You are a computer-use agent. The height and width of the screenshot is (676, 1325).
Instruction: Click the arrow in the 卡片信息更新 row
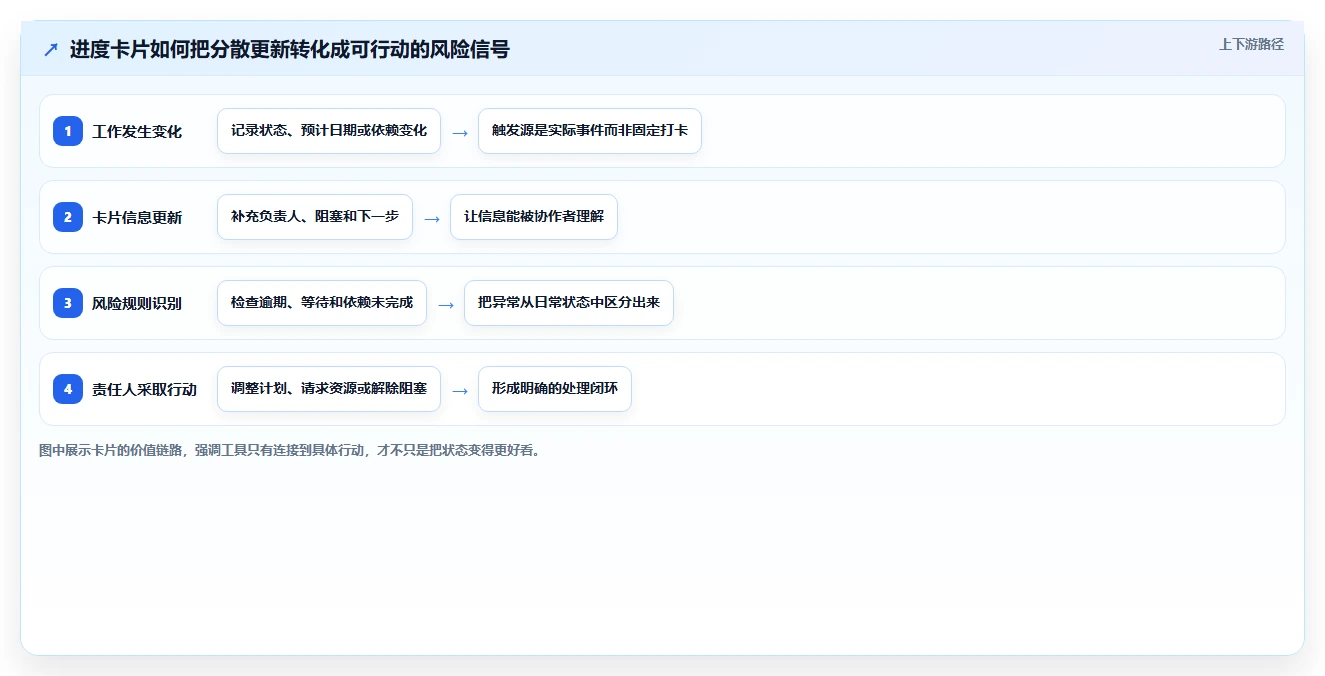[x=432, y=218]
